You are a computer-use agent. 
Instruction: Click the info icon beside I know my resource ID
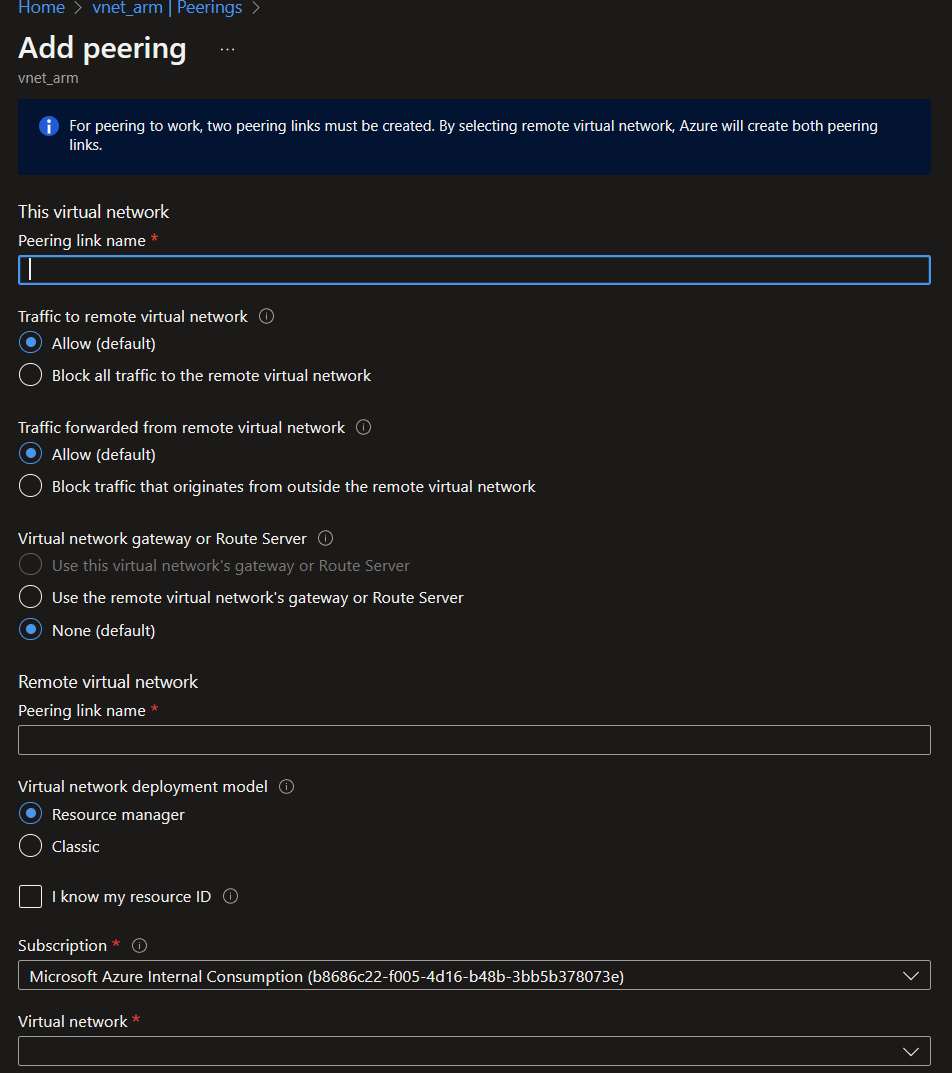coord(230,896)
